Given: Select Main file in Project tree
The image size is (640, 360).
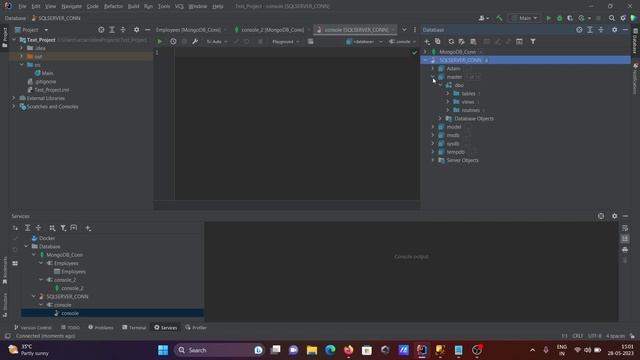Looking at the screenshot, I should pos(47,73).
